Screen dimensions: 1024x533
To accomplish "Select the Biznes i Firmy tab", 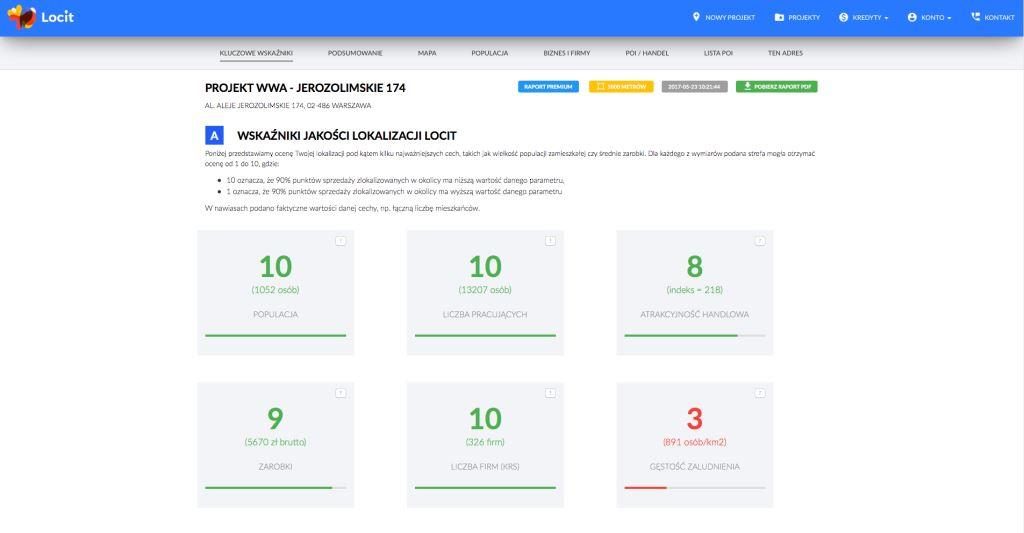I will [566, 53].
